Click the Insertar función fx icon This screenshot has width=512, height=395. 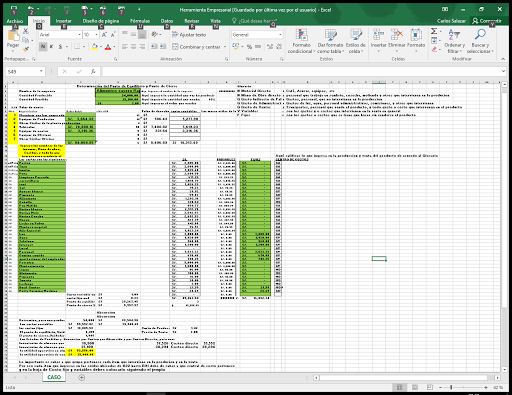93,71
